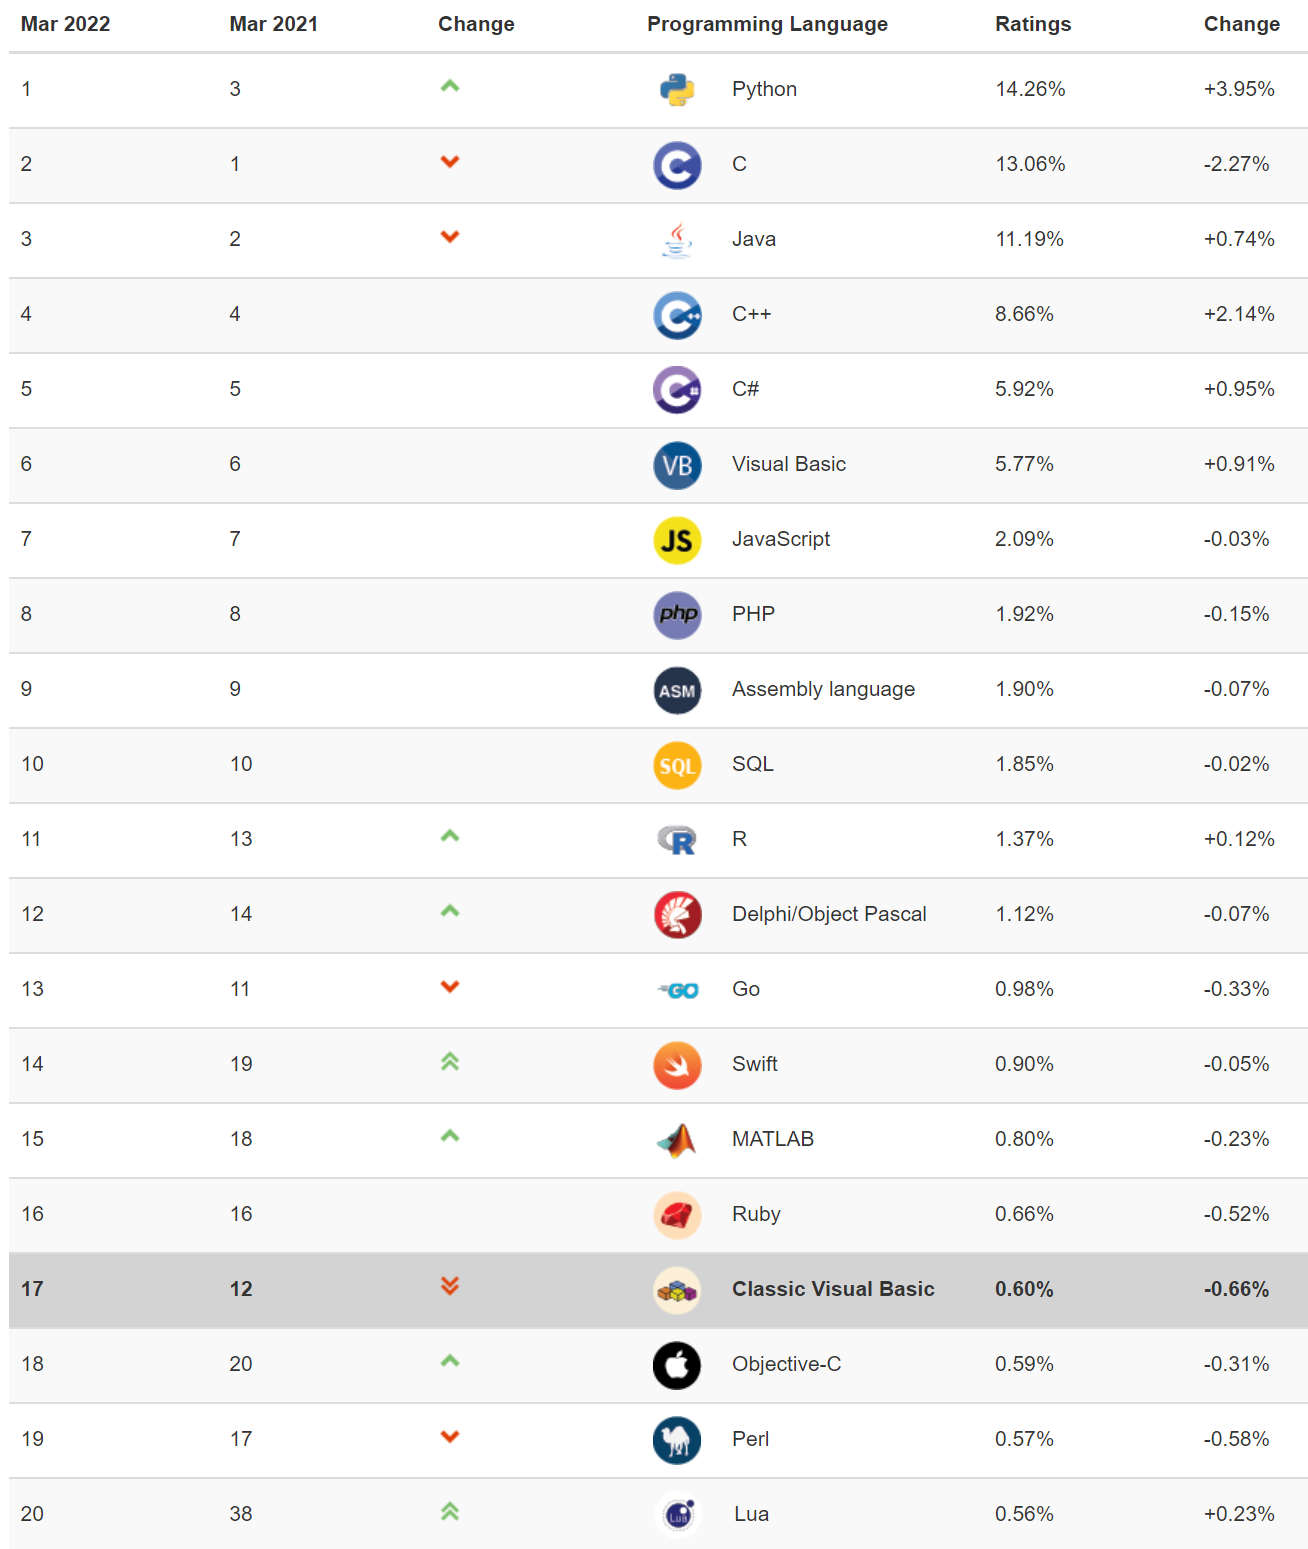The image size is (1308, 1549).
Task: Click the Objective-C apple icon
Action: (677, 1365)
